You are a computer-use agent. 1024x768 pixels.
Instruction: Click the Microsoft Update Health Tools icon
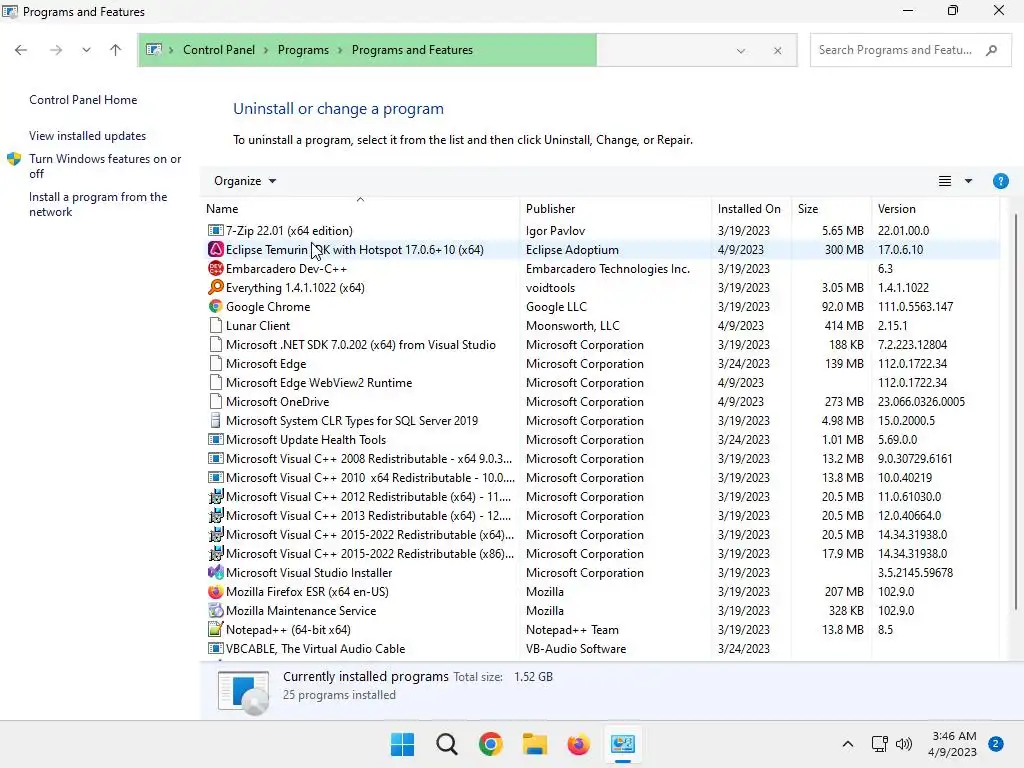pyautogui.click(x=215, y=440)
